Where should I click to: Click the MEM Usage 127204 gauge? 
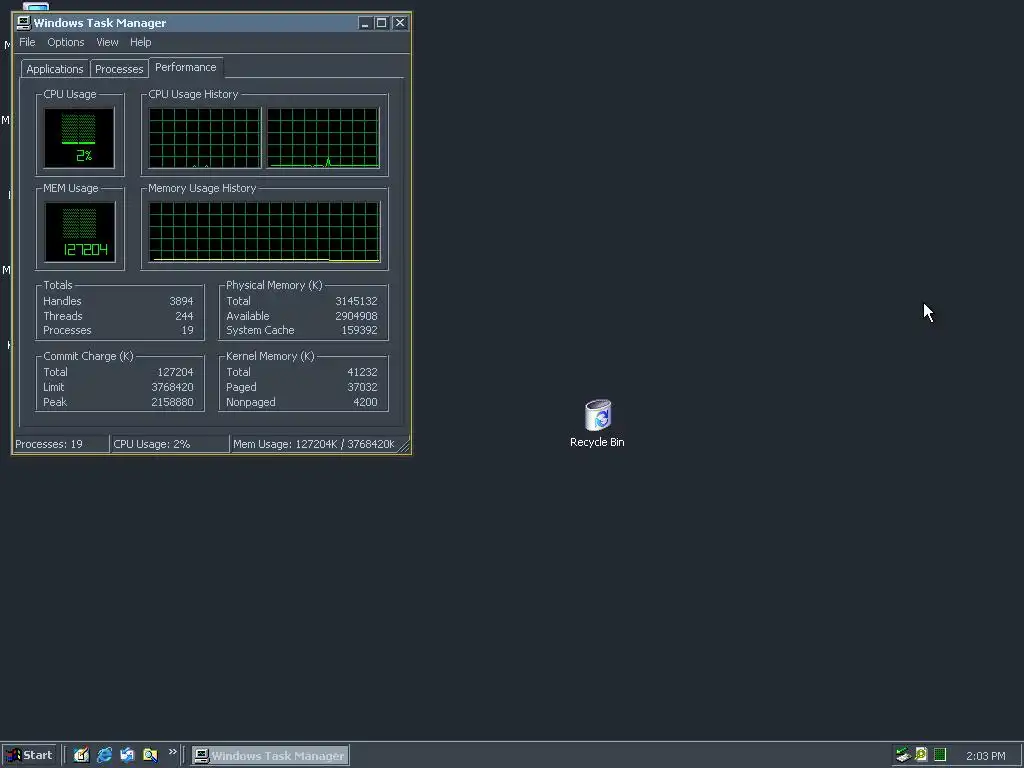click(x=80, y=232)
